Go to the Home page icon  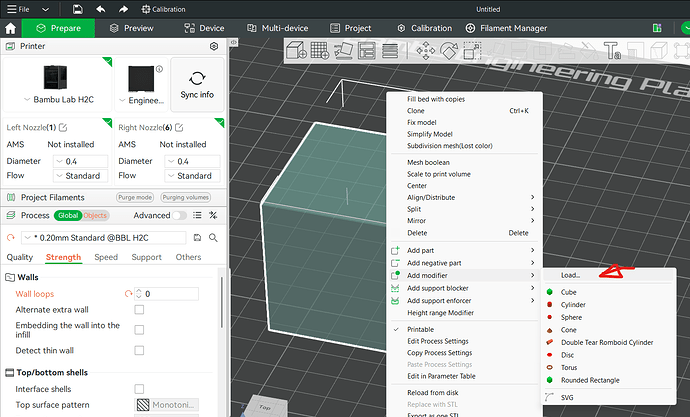click(11, 29)
